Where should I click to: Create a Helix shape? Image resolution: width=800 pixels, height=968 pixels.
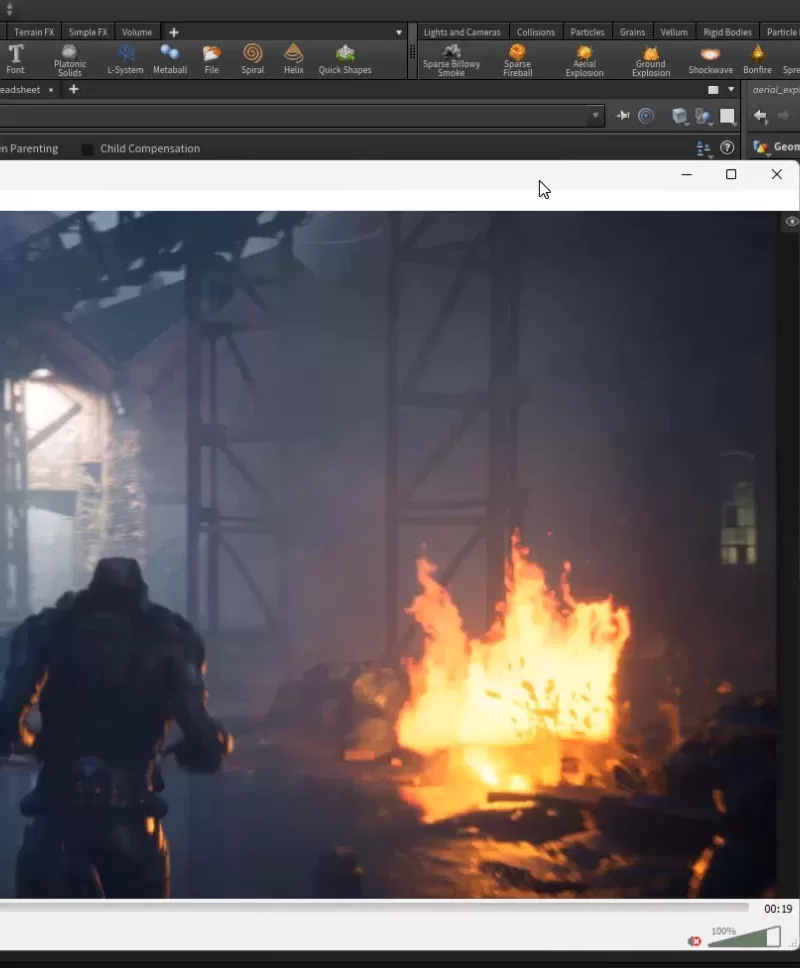(293, 59)
